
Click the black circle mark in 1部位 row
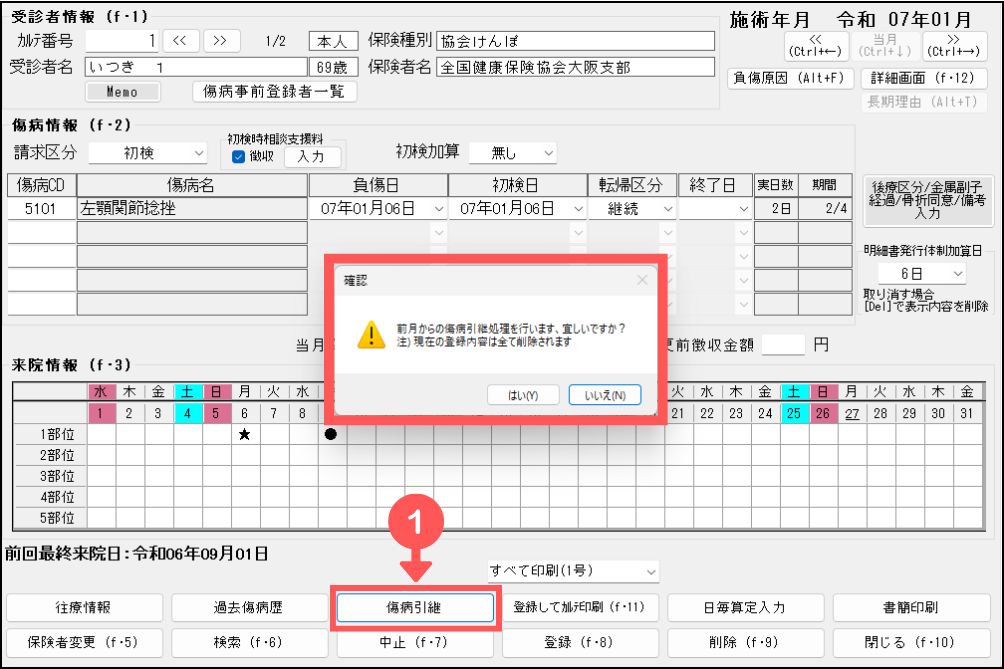[330, 434]
